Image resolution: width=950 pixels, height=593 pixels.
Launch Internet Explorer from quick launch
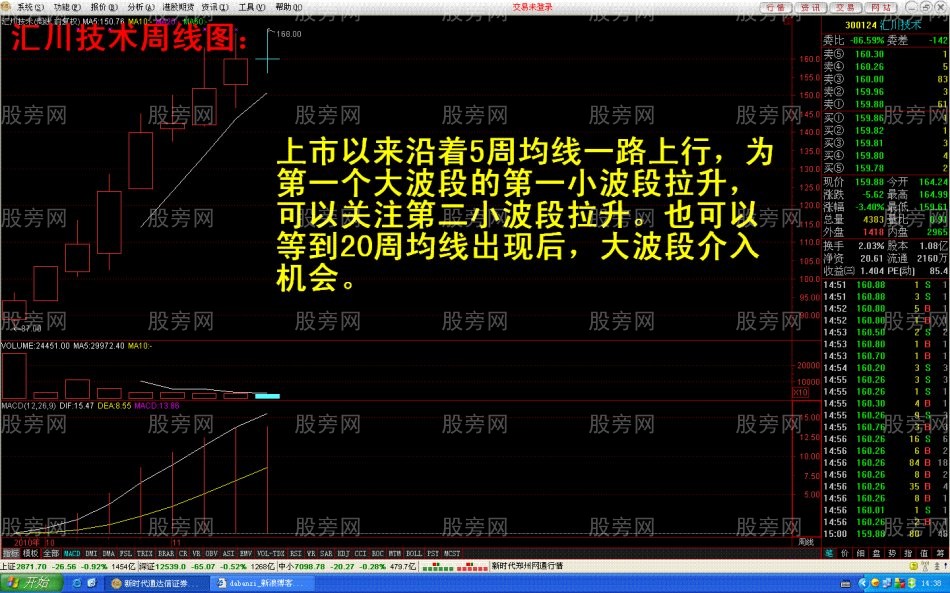click(77, 583)
